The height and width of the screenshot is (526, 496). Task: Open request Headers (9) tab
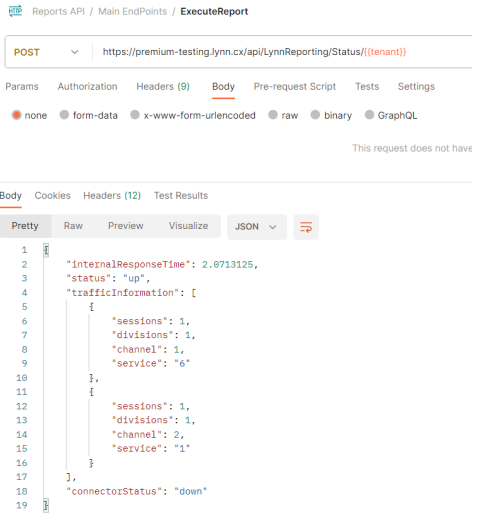(x=163, y=87)
